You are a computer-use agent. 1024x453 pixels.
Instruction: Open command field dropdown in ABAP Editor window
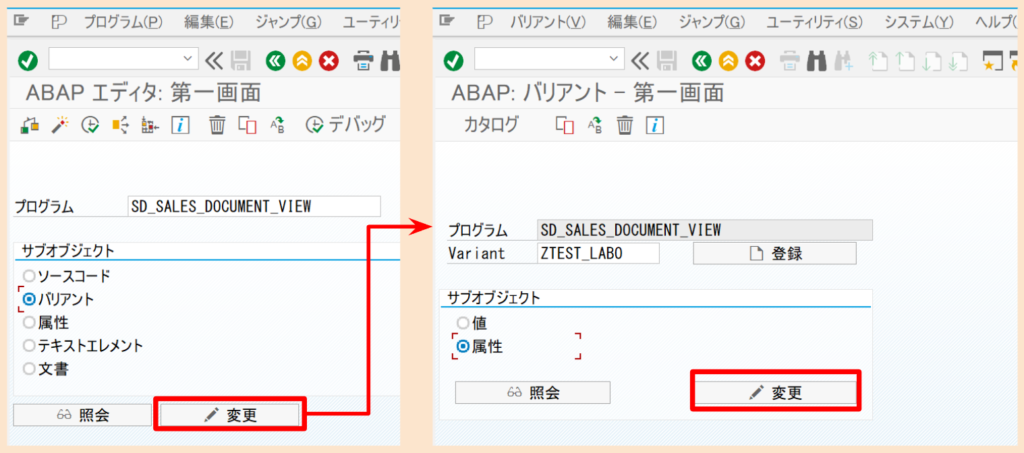pyautogui.click(x=189, y=58)
